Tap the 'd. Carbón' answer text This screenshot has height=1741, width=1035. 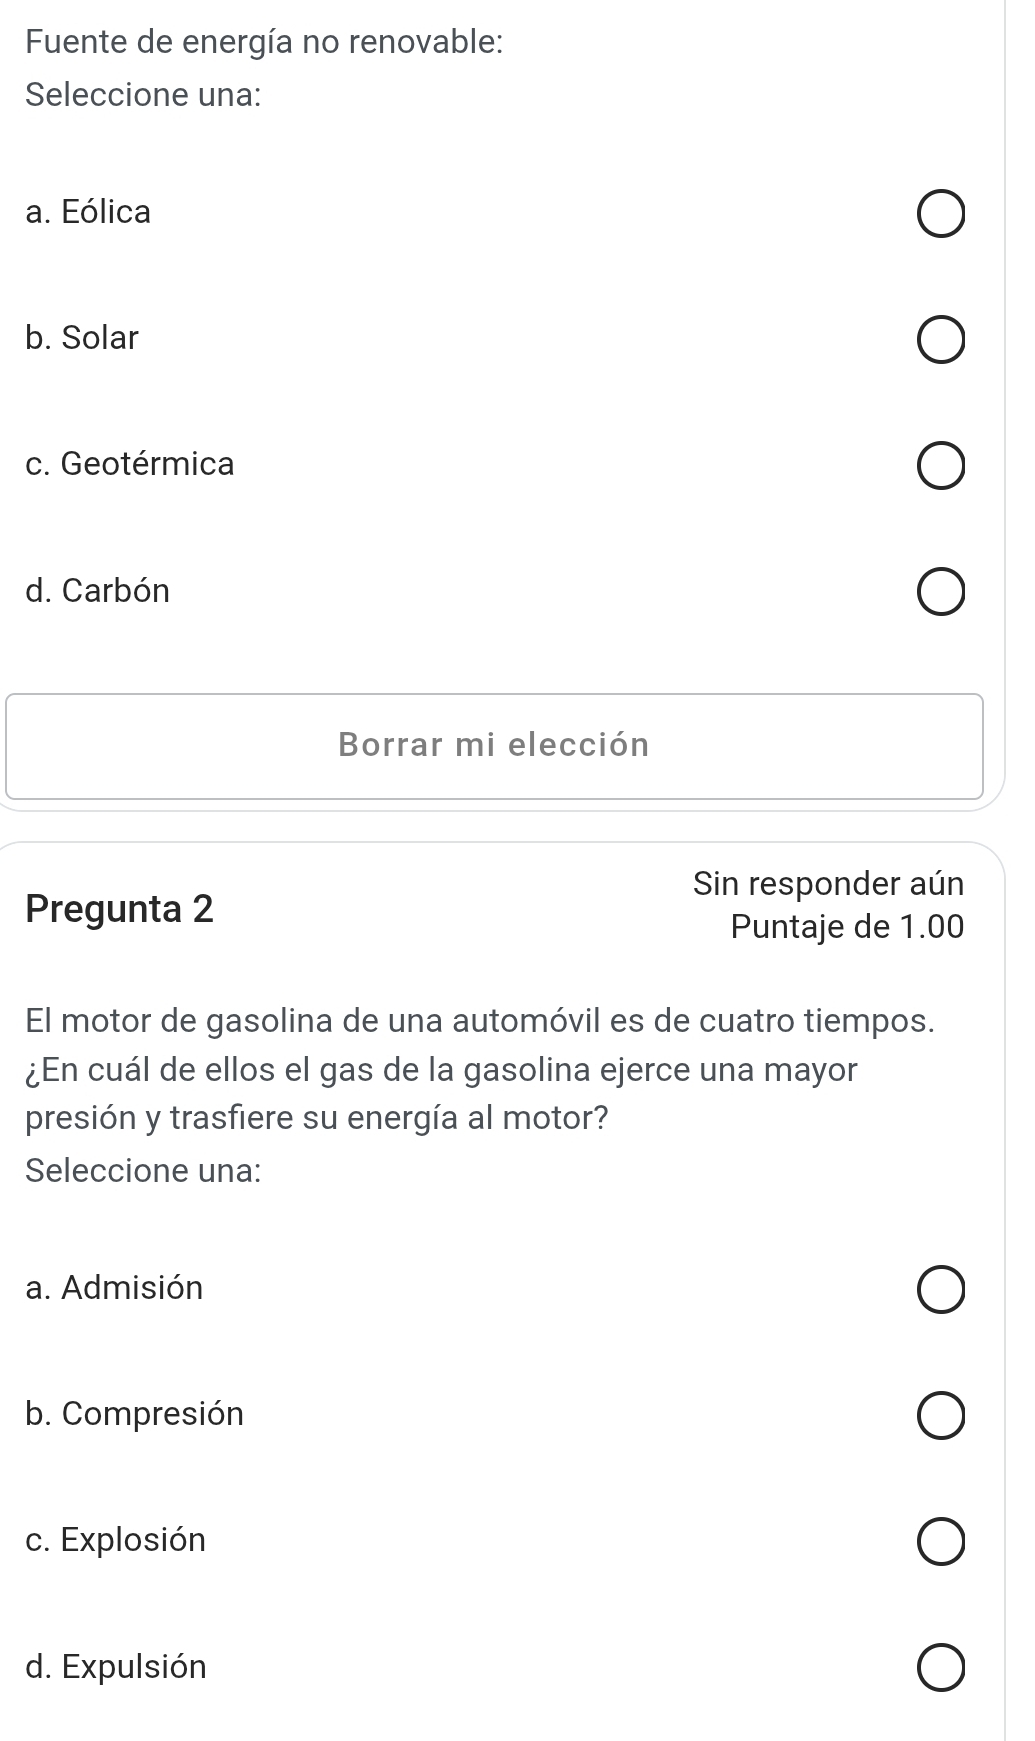98,590
